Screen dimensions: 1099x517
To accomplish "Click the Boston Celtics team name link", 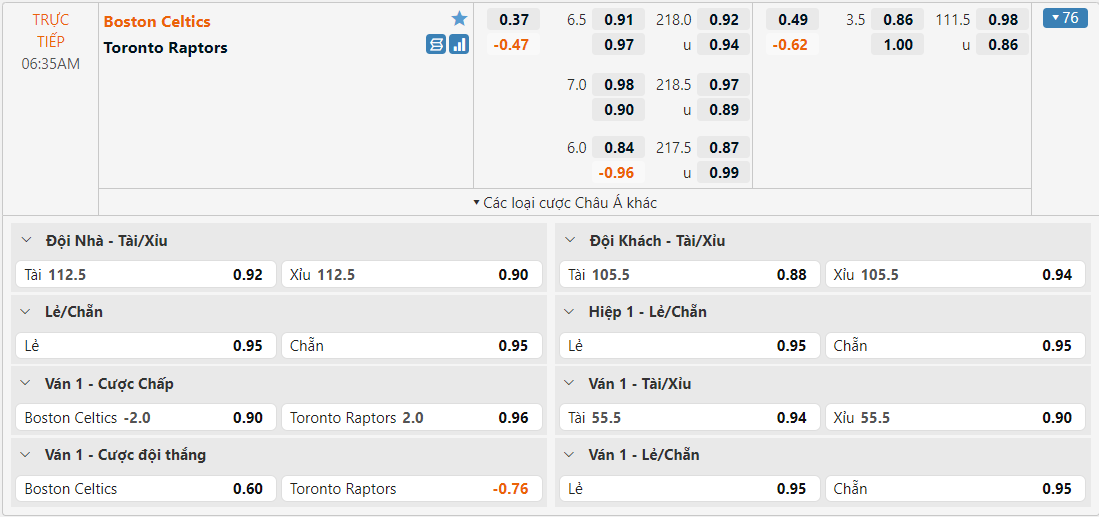I will (x=157, y=21).
